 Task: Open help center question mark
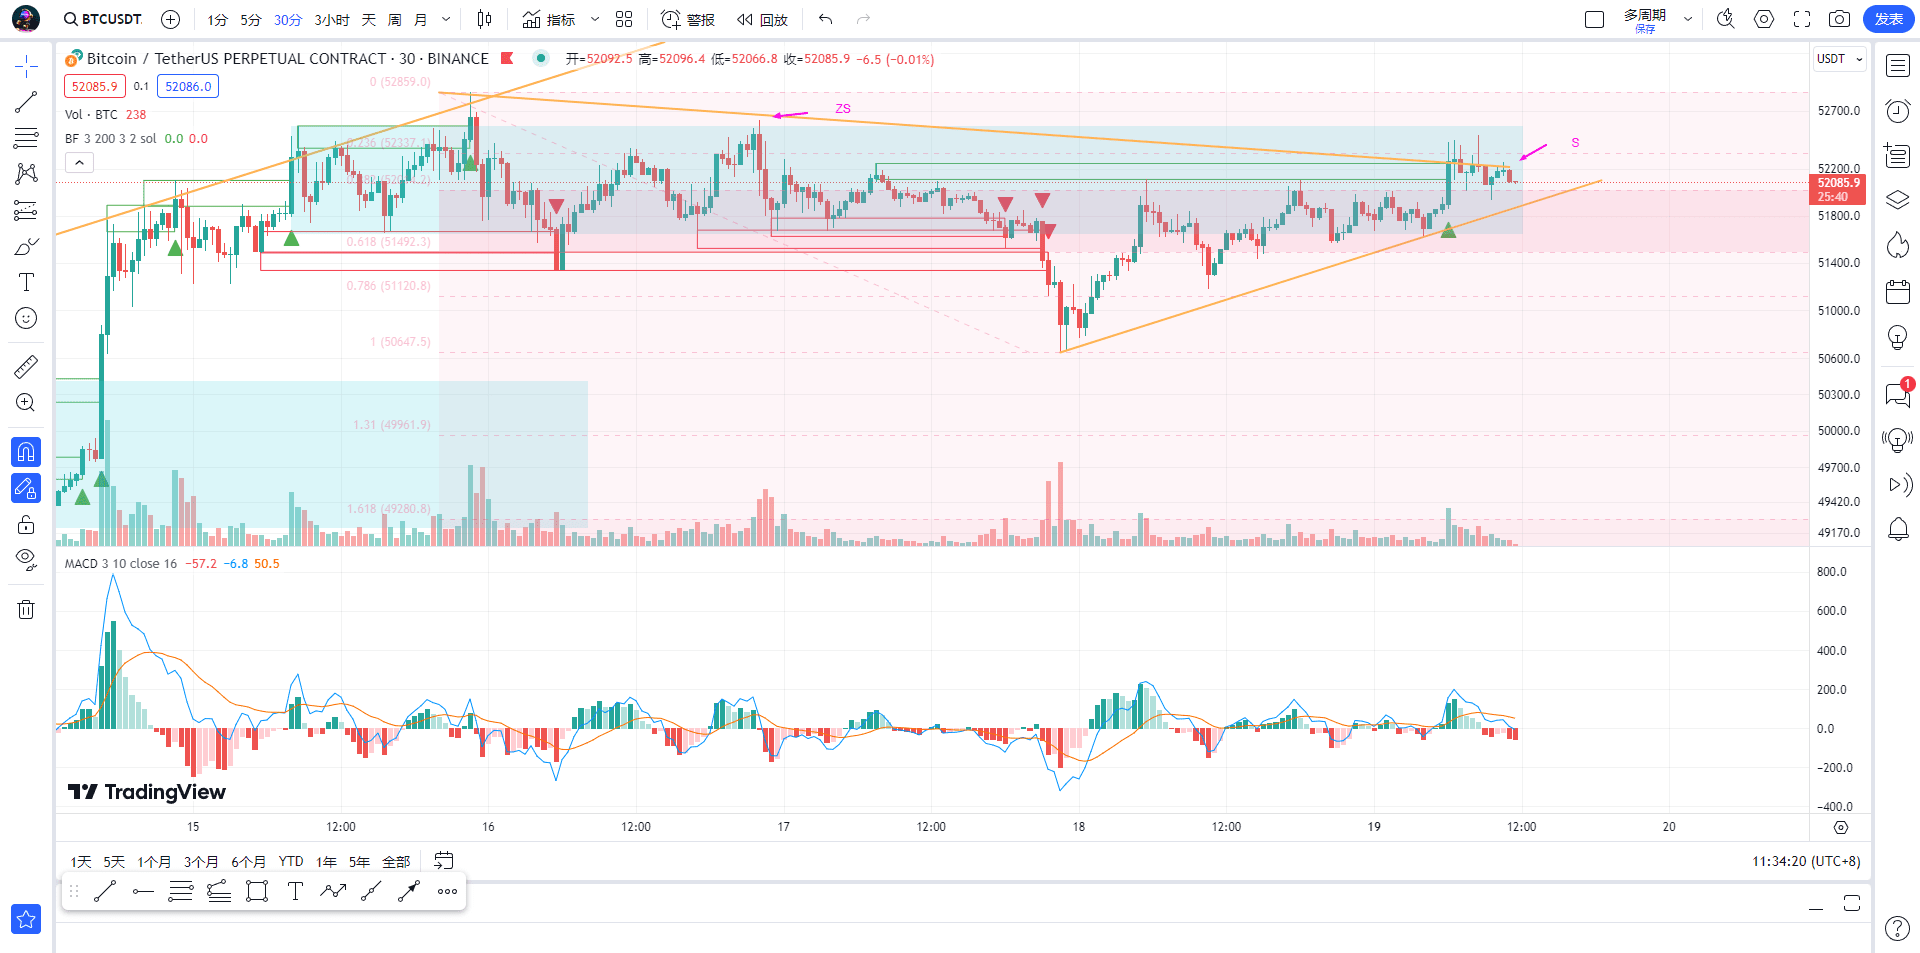pos(1897,928)
